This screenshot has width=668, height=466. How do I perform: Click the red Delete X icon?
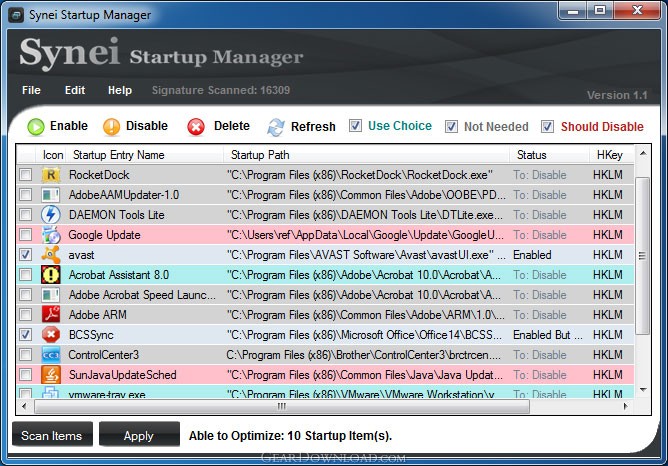tap(196, 127)
